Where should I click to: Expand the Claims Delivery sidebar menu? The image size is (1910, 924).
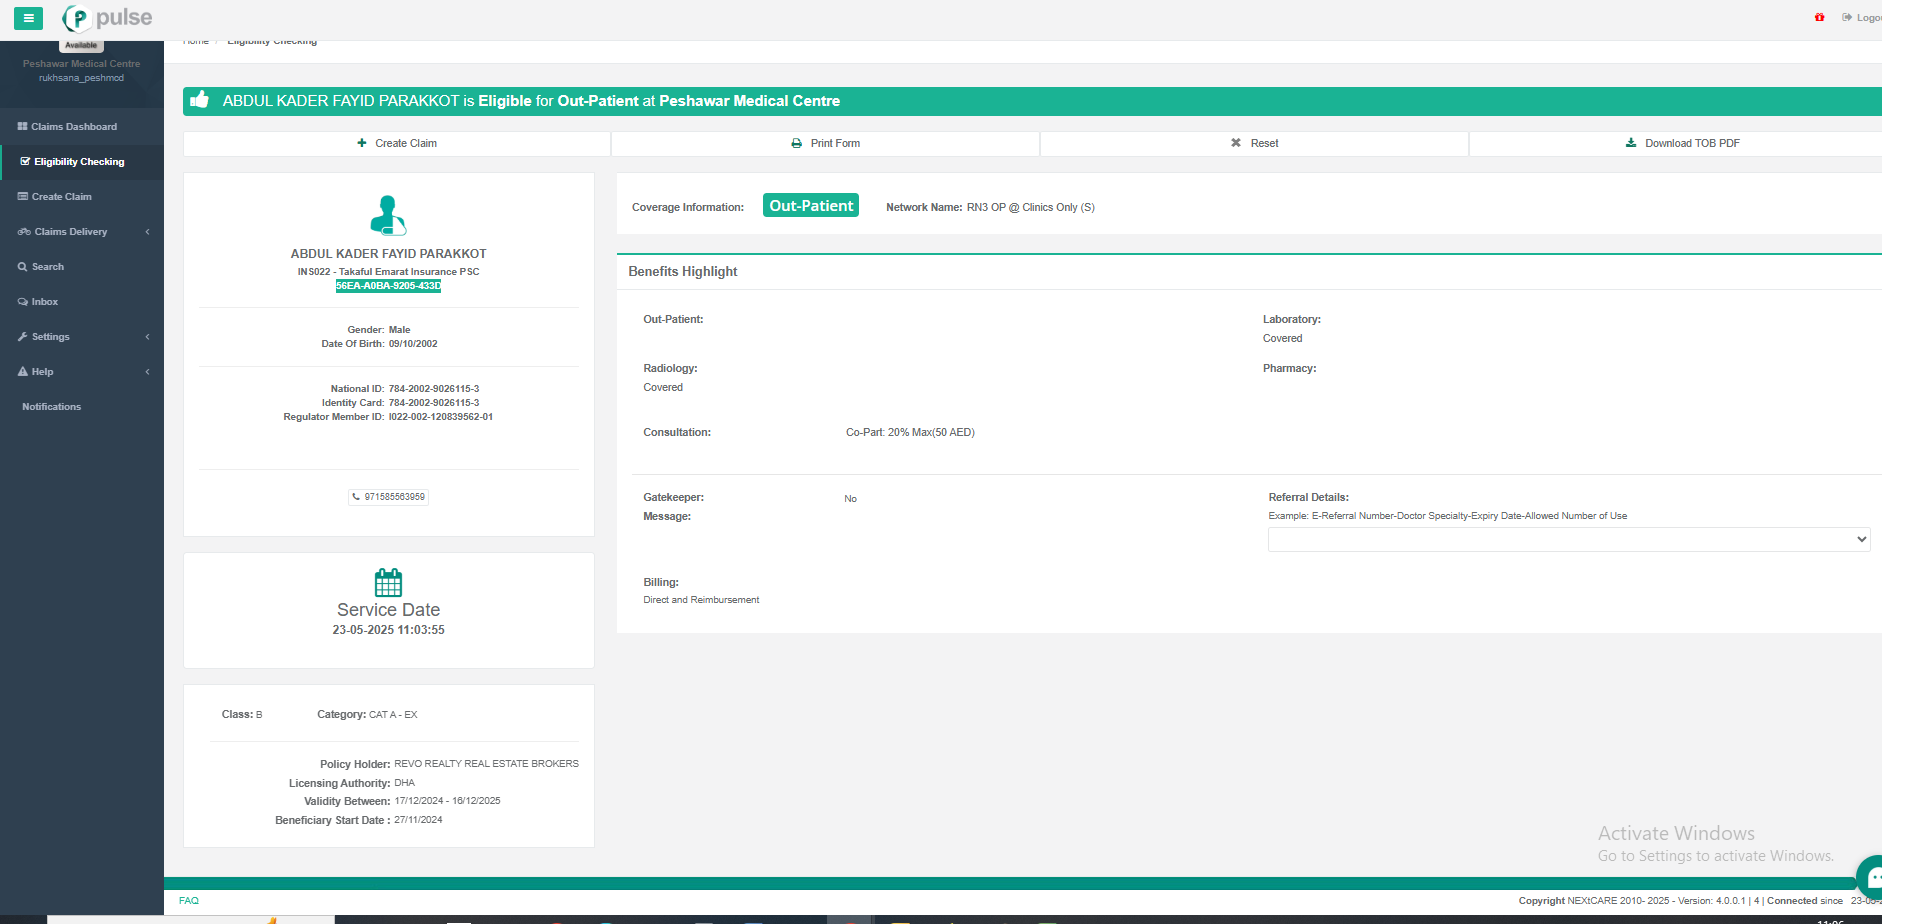81,232
